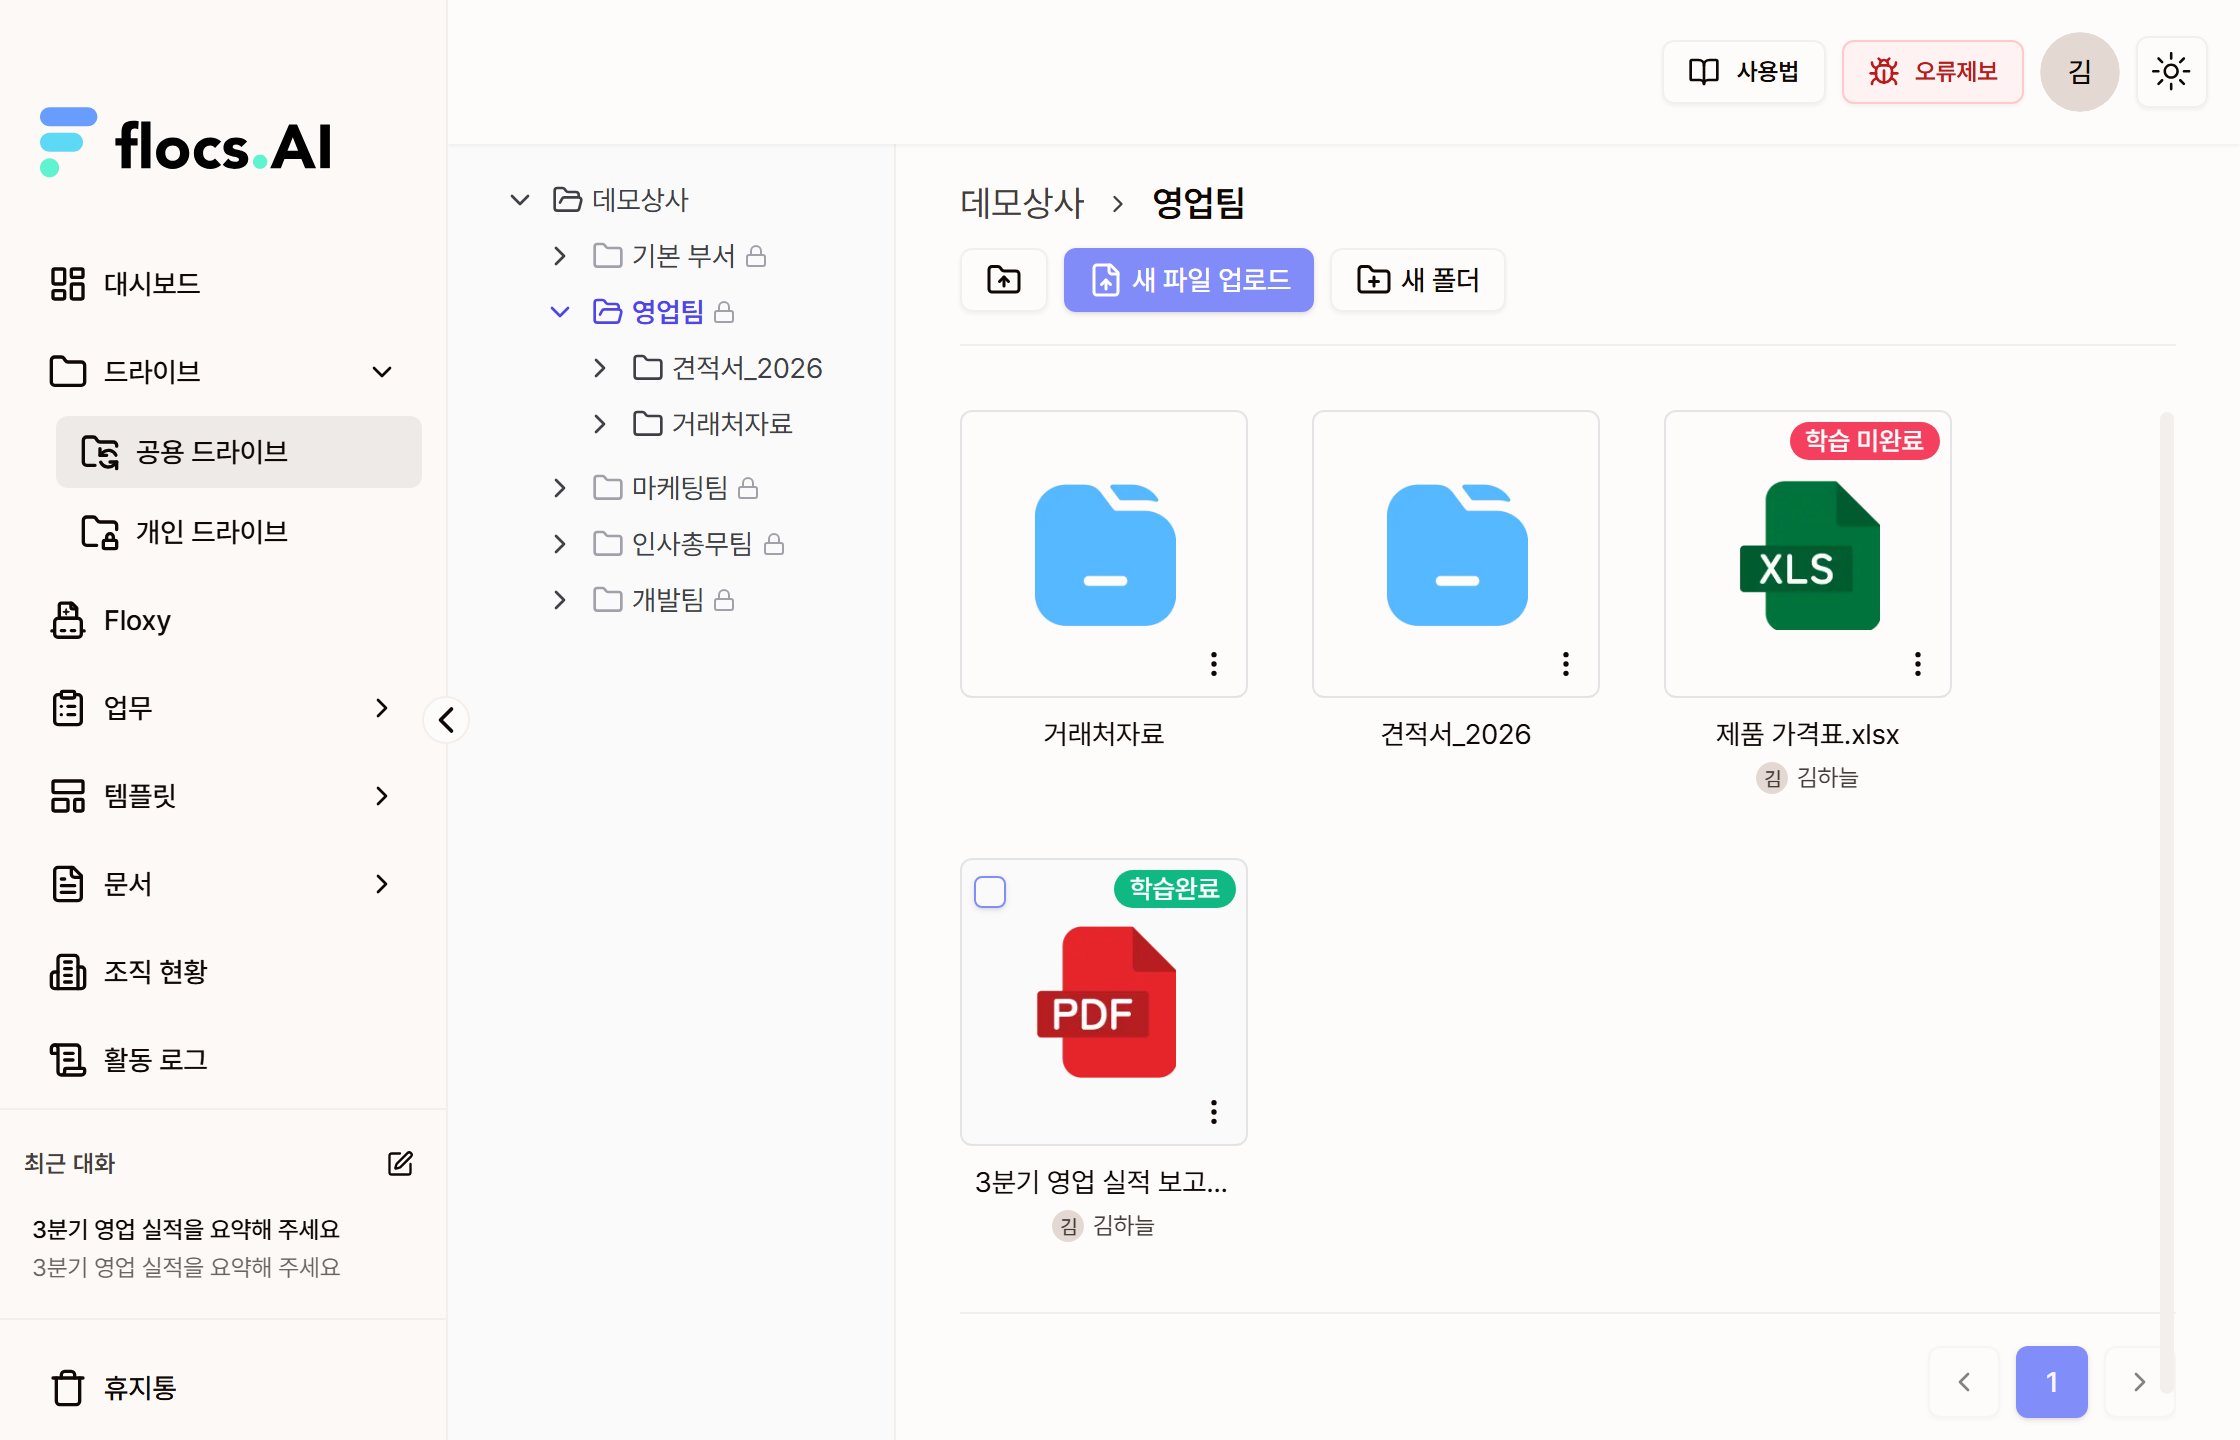Open the 김 user avatar menu

(2080, 72)
